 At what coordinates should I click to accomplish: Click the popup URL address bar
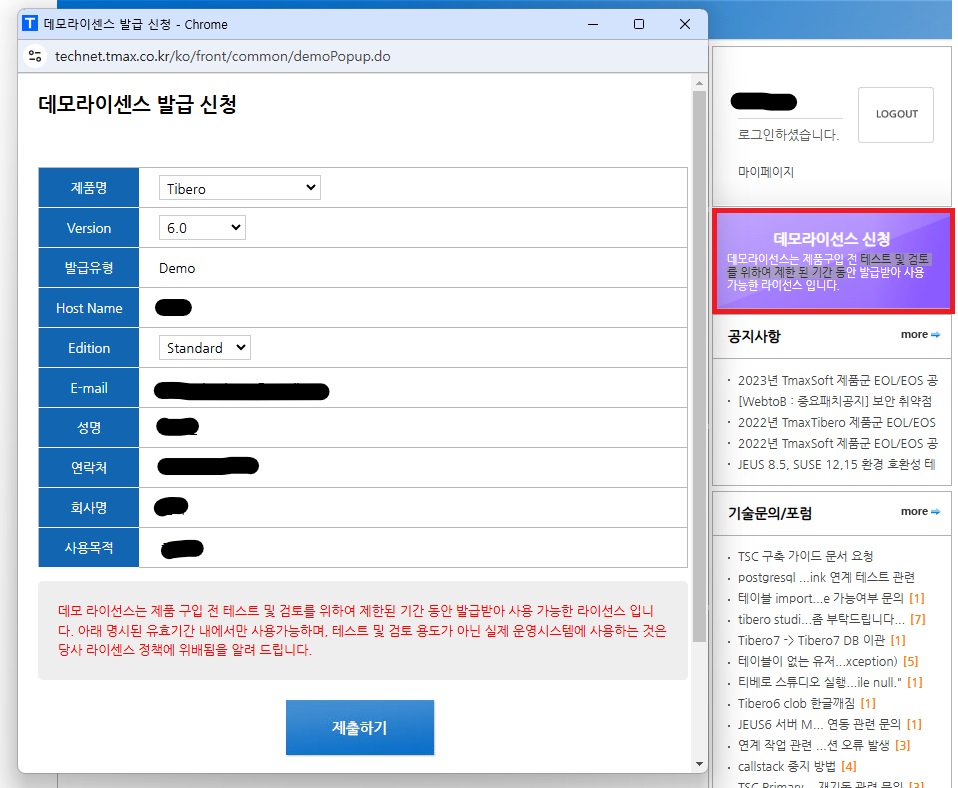222,56
